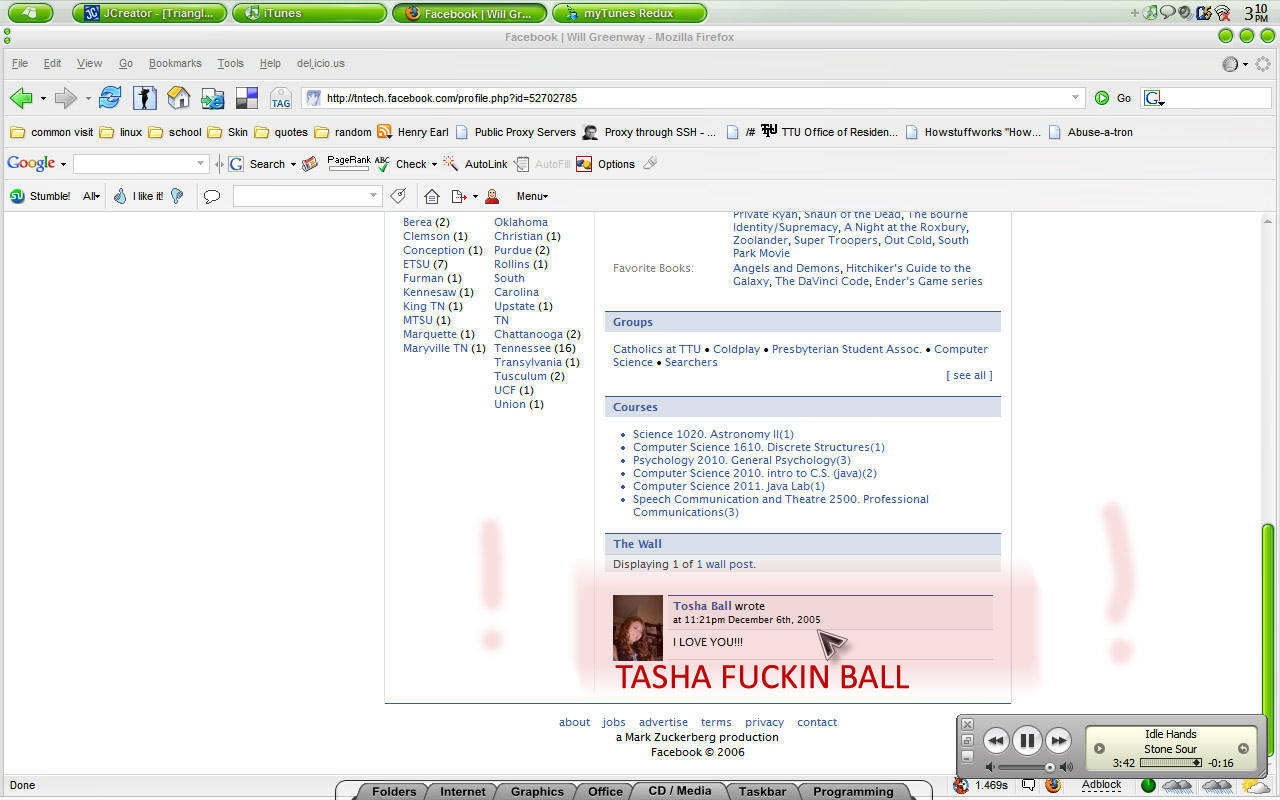Switch to the CD / Media tab
The height and width of the screenshot is (800, 1280).
(680, 791)
